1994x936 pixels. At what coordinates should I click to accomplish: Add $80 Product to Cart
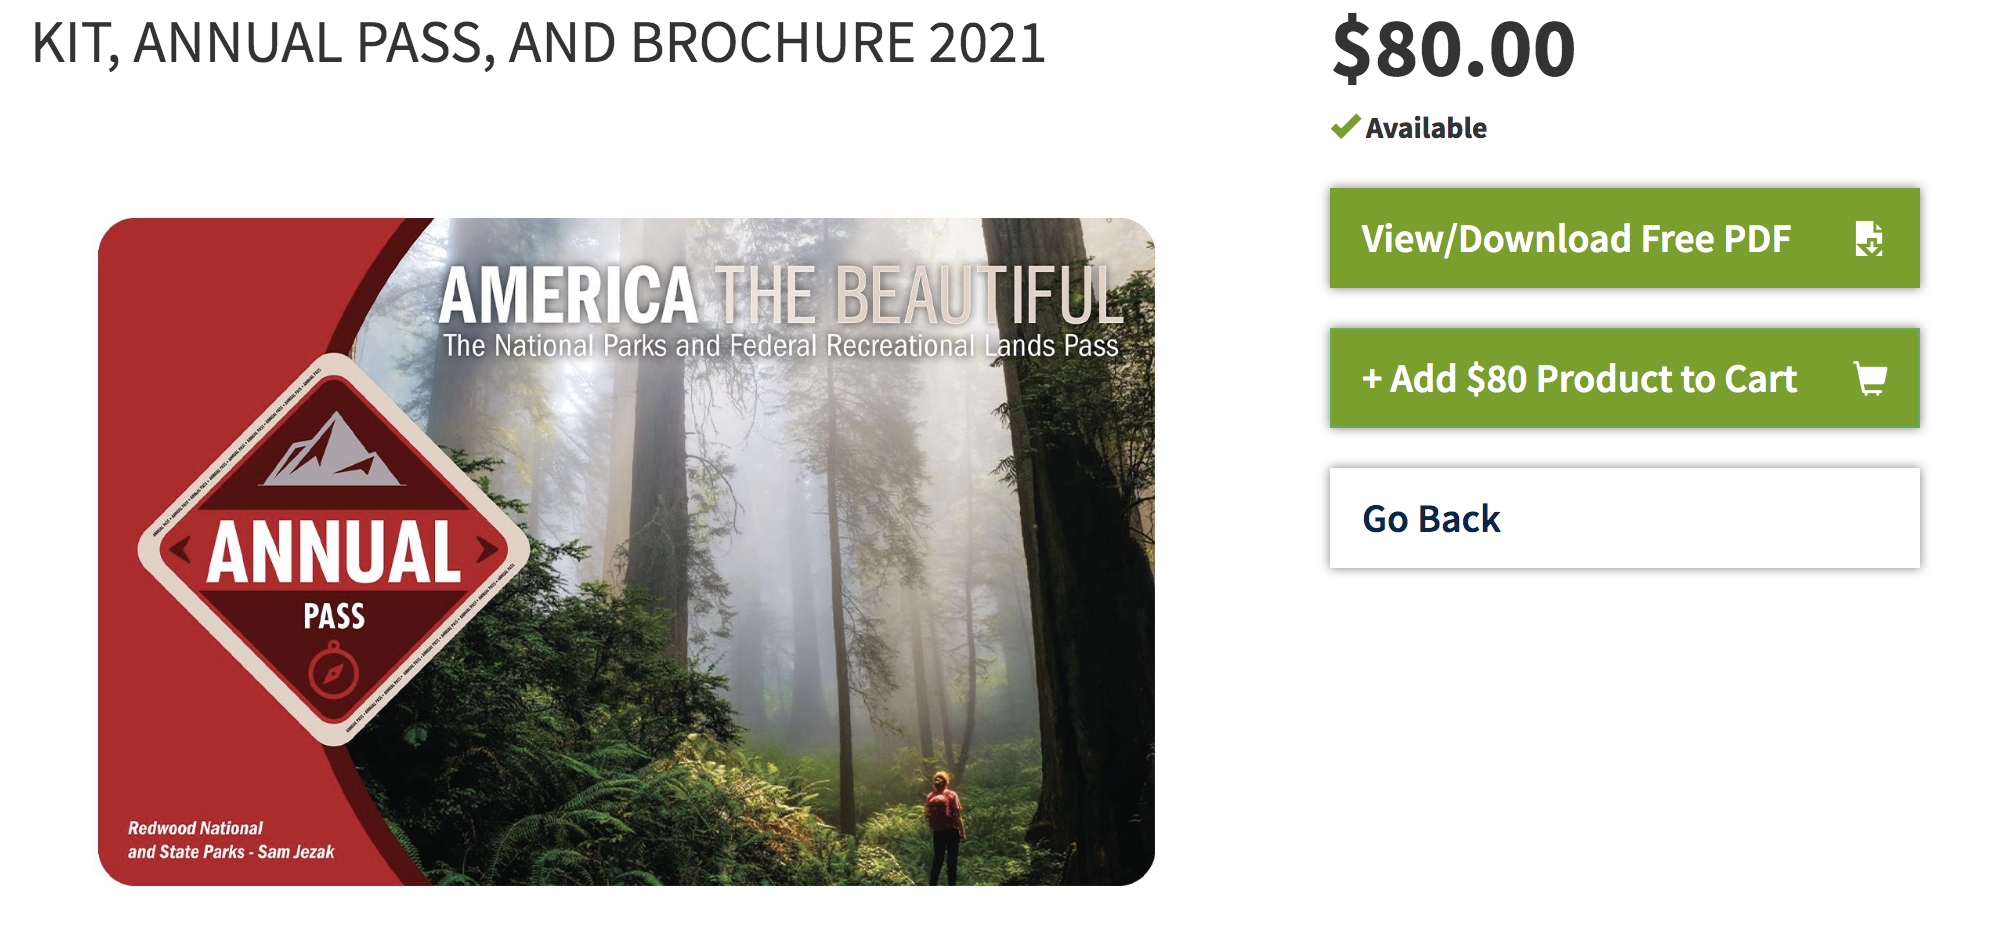[1579, 379]
